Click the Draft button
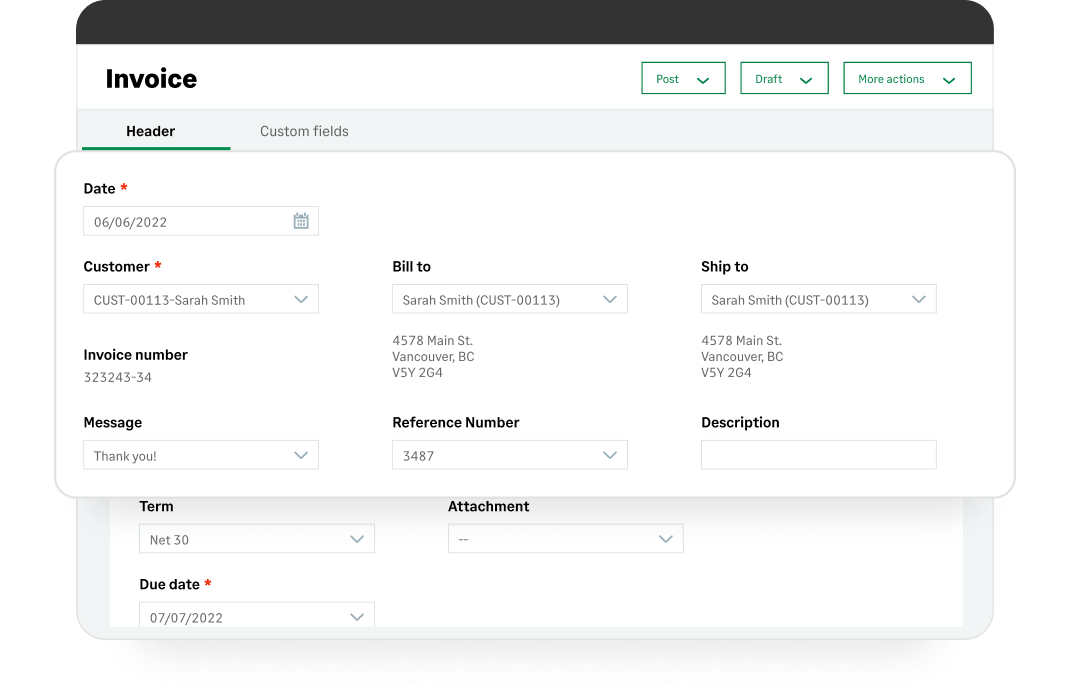This screenshot has height=700, width=1068. pos(771,77)
